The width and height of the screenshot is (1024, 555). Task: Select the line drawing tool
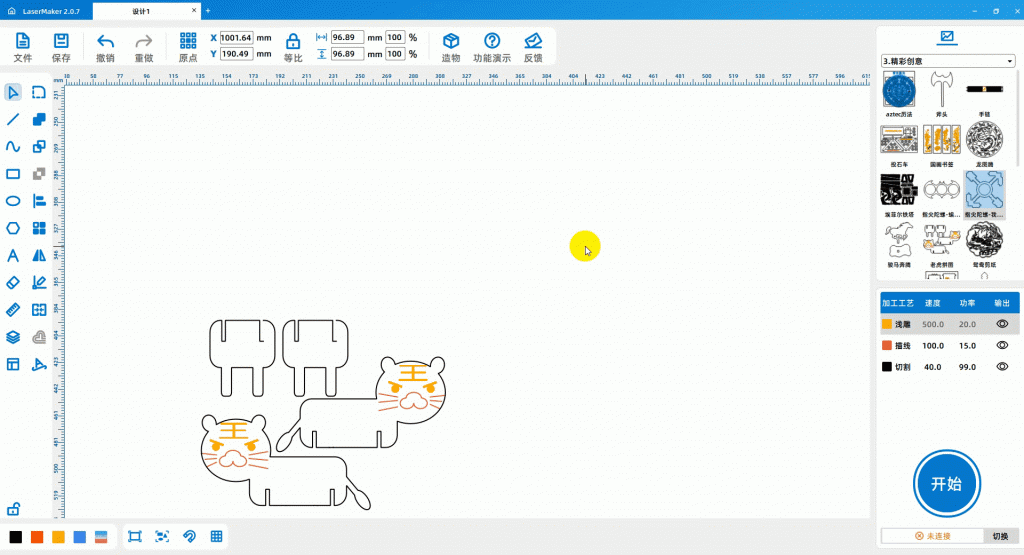pyautogui.click(x=13, y=119)
